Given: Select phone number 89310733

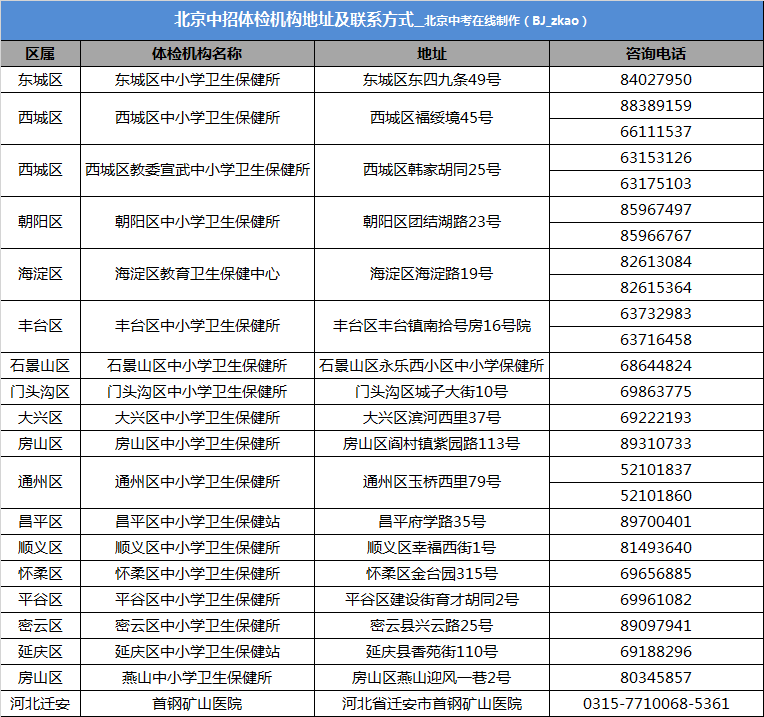Looking at the screenshot, I should pyautogui.click(x=656, y=444).
